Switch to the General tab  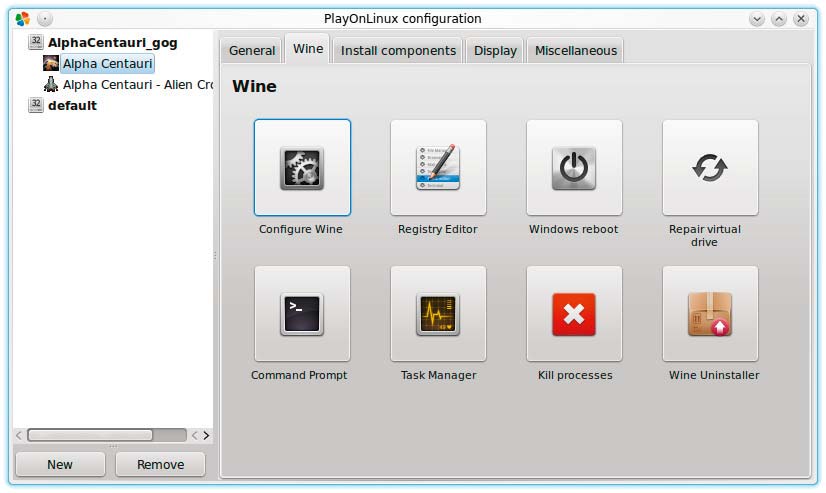(251, 51)
